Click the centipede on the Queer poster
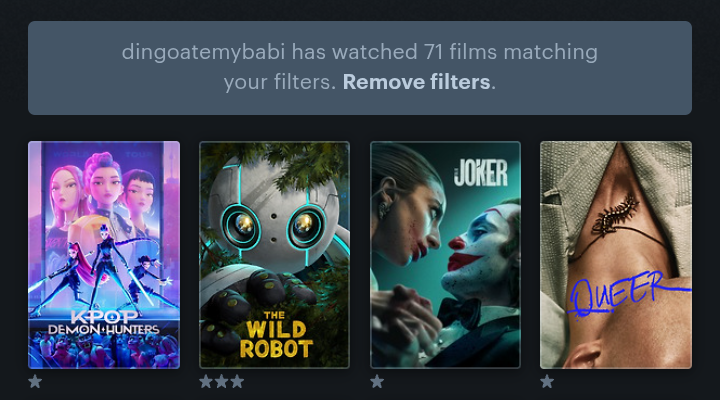Image resolution: width=720 pixels, height=400 pixels. pos(615,215)
